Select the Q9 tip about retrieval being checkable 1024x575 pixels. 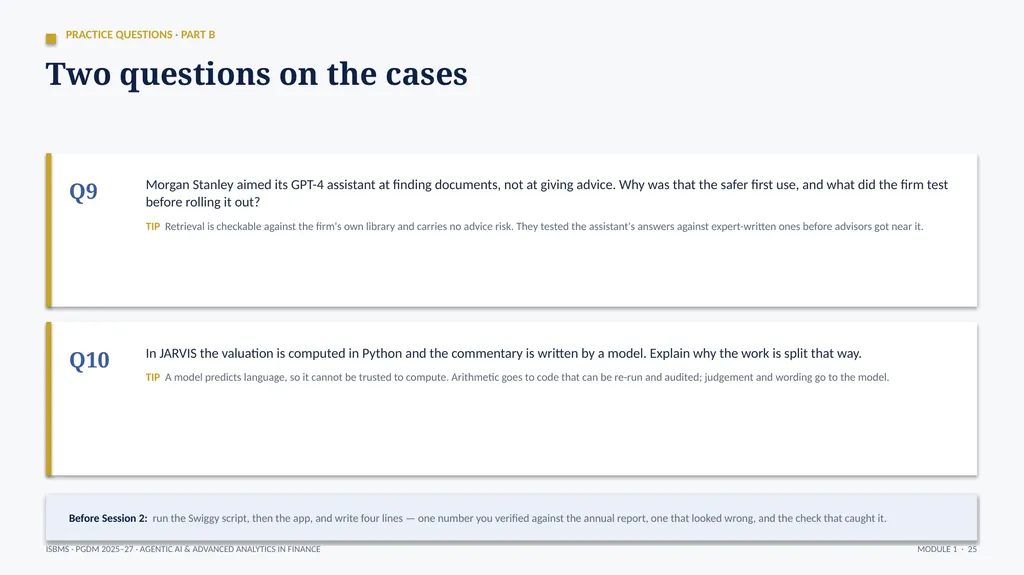[544, 227]
